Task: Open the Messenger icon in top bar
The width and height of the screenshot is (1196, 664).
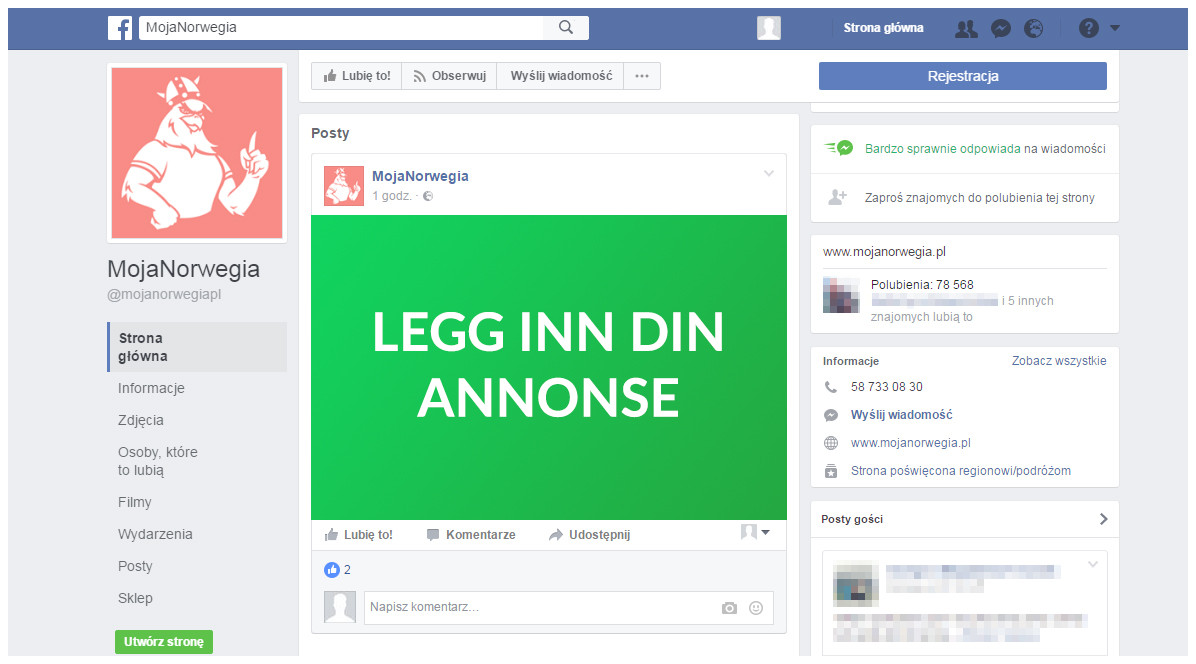Action: [x=1001, y=29]
